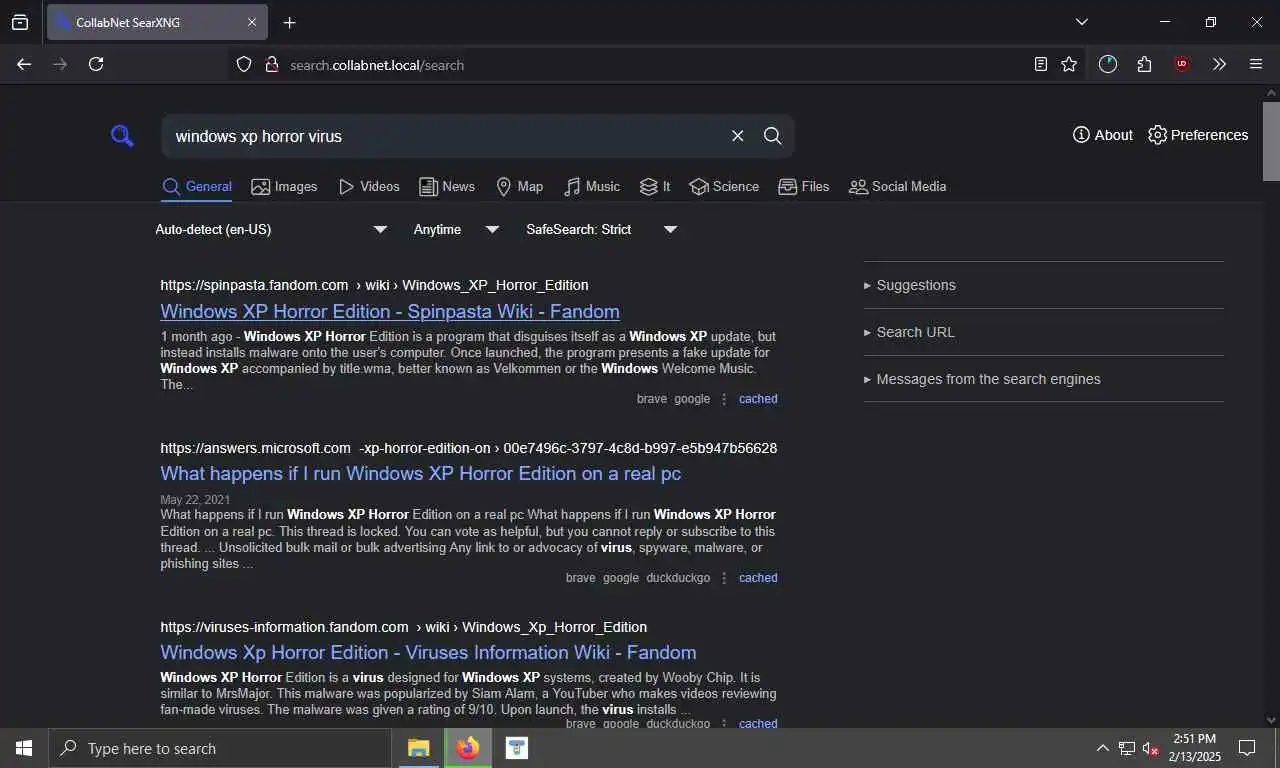Open options menu dots for Spinpasta result
The height and width of the screenshot is (768, 1280).
tap(724, 399)
